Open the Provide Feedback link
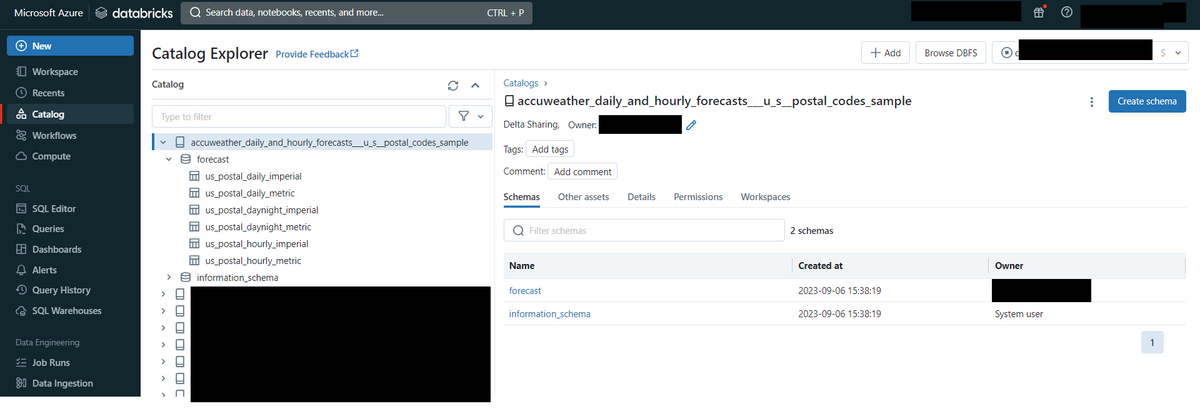The image size is (1200, 416). pos(317,54)
